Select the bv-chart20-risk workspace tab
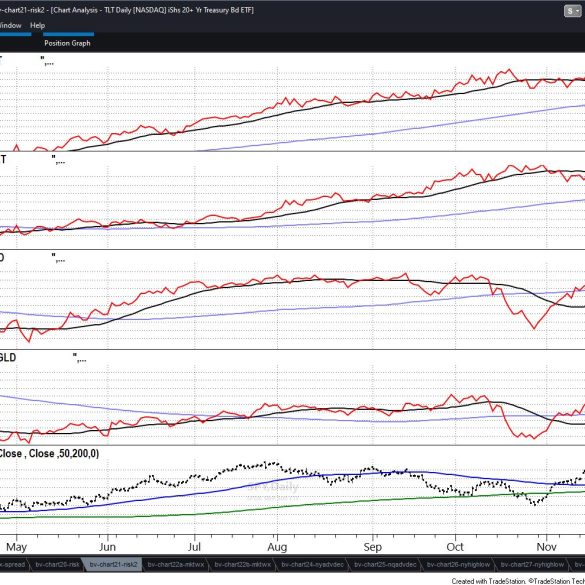Image resolution: width=585 pixels, height=585 pixels. (57, 564)
